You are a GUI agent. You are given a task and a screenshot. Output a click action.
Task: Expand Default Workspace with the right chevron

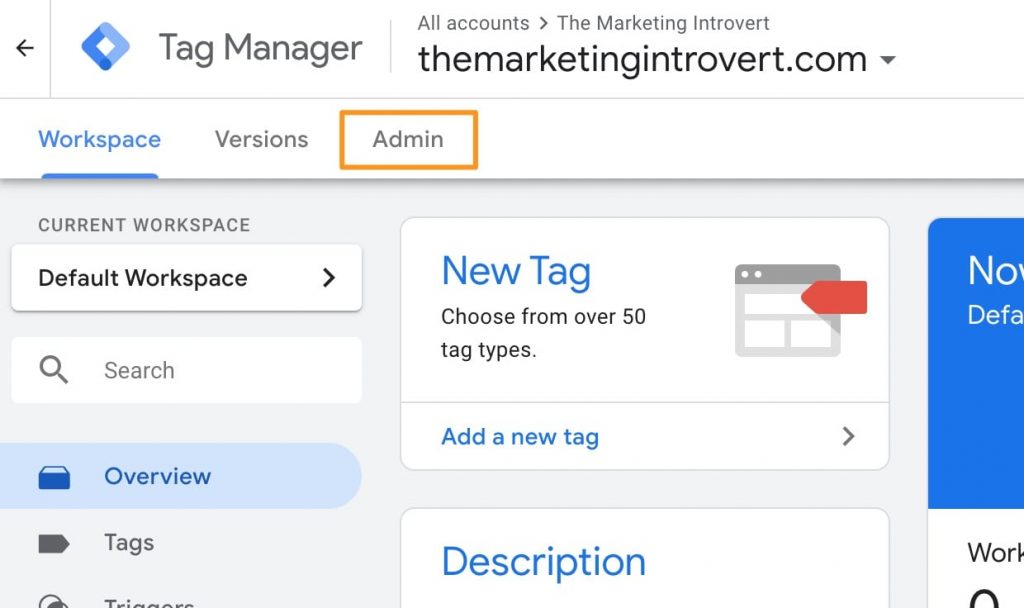pyautogui.click(x=330, y=279)
